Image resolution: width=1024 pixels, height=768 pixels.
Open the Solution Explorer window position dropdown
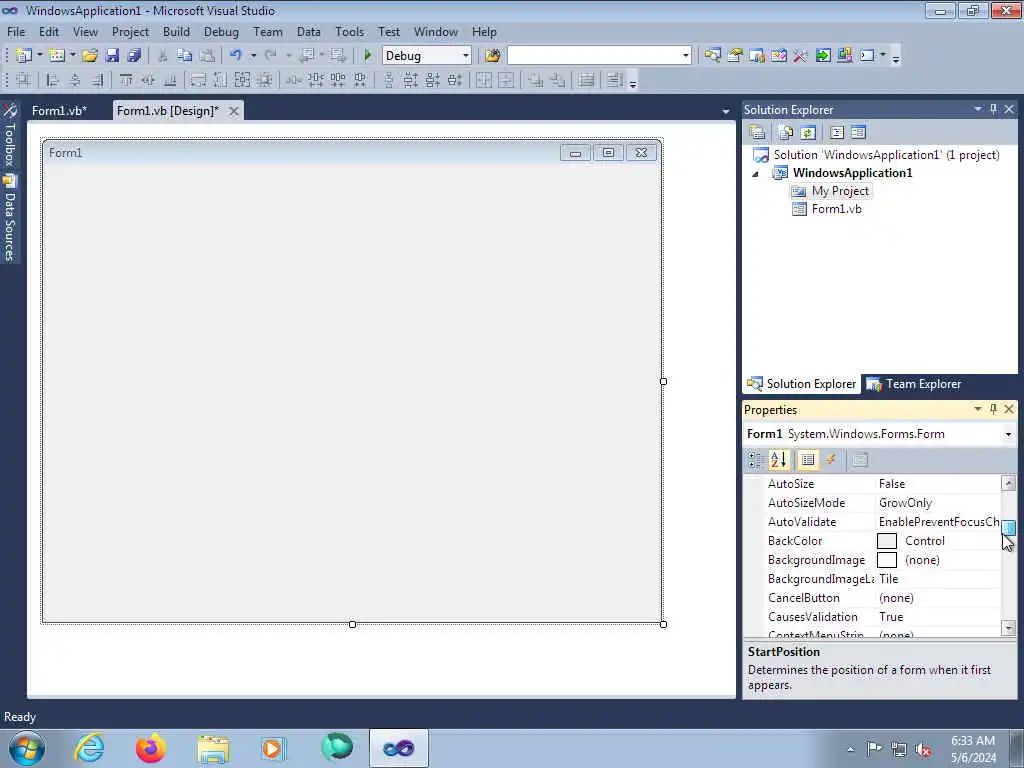pyautogui.click(x=978, y=109)
